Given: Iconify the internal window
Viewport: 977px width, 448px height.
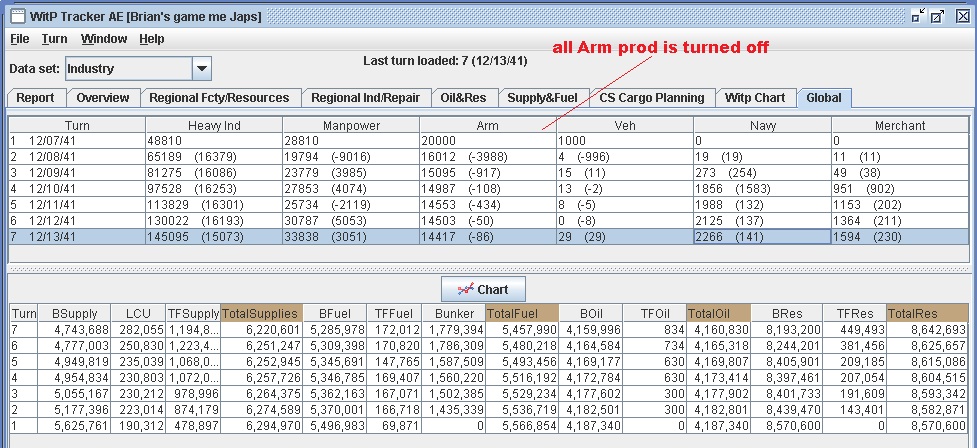Looking at the screenshot, I should tap(918, 16).
